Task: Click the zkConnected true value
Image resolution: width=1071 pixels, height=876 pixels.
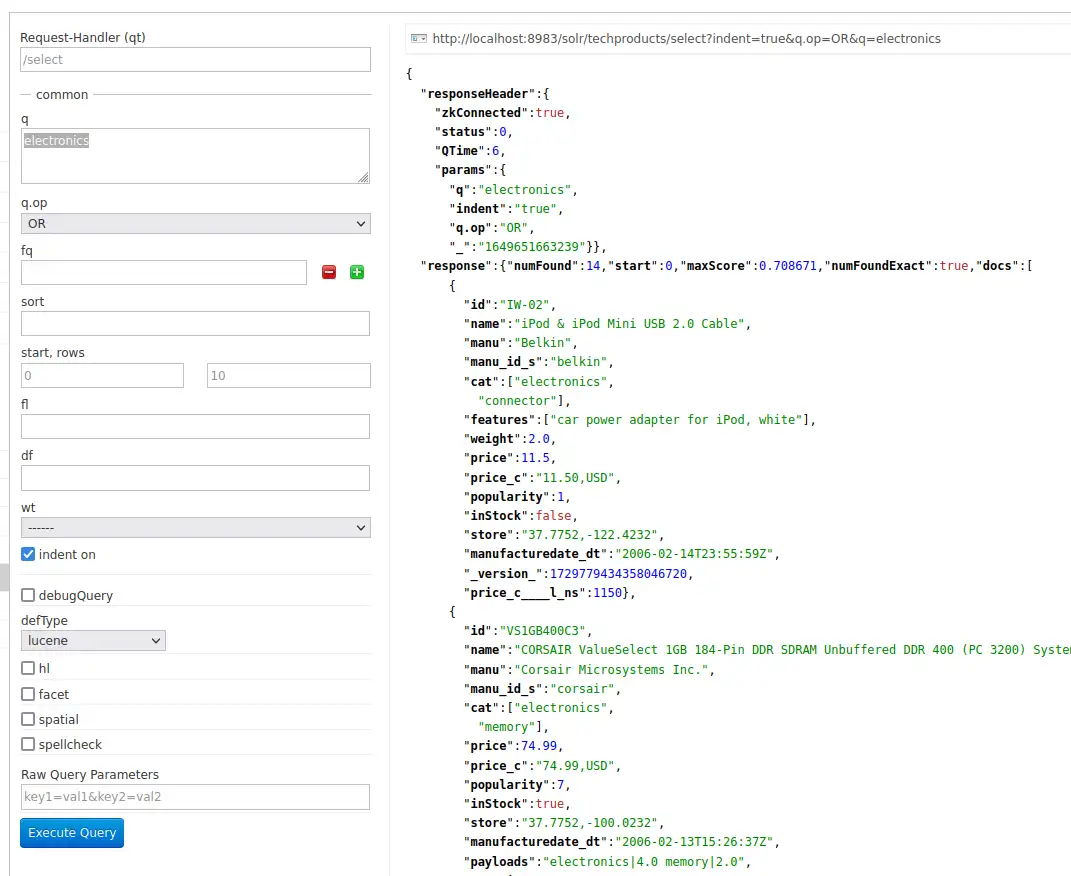Action: tap(550, 113)
